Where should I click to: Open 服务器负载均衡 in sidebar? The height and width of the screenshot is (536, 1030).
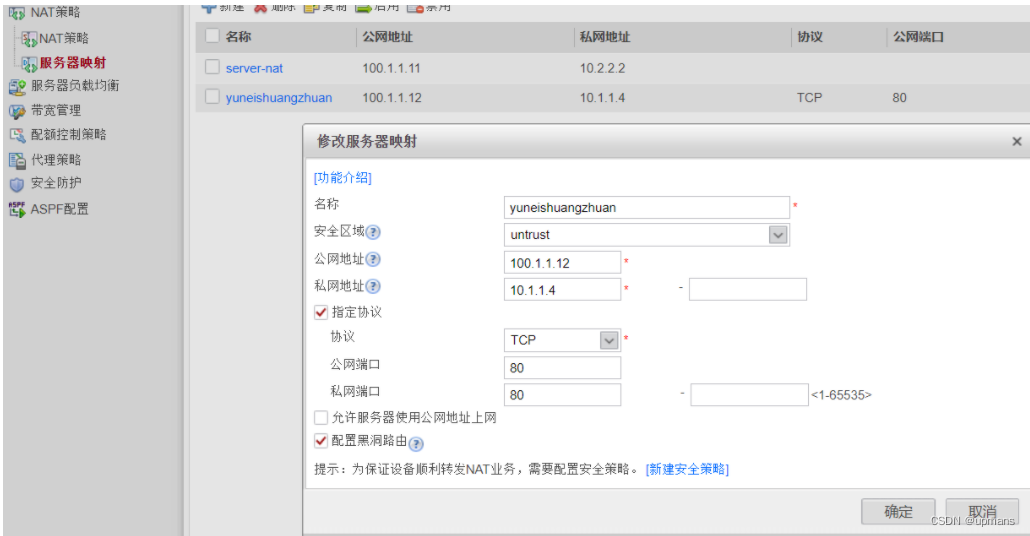point(75,86)
